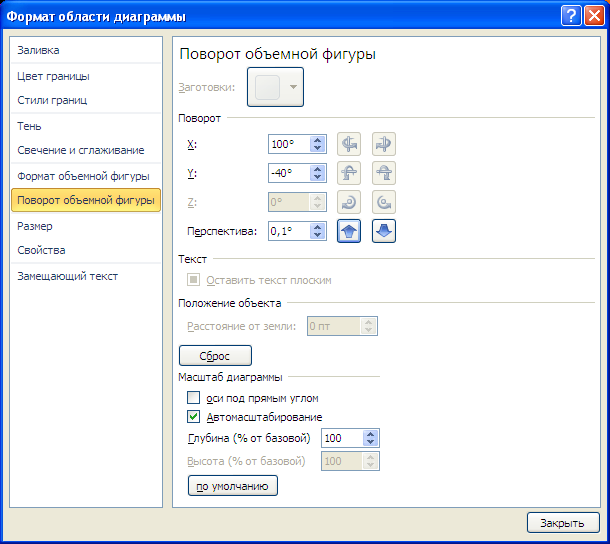610x544 pixels.
Task: Click the disabled Высота field
Action: coord(342,461)
